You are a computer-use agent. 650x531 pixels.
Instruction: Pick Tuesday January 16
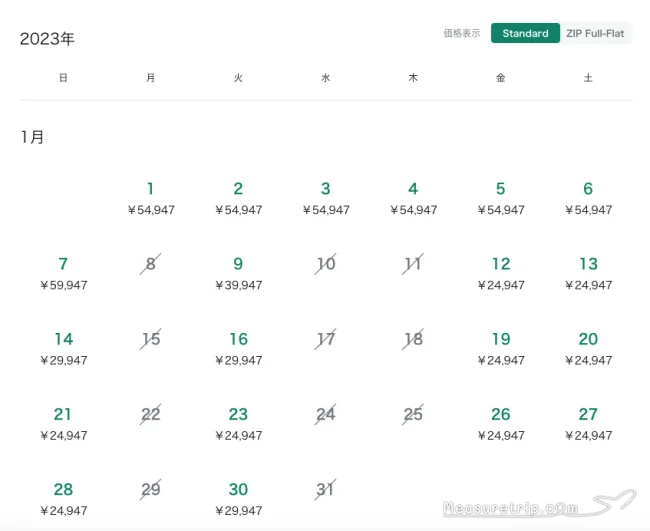coord(238,349)
